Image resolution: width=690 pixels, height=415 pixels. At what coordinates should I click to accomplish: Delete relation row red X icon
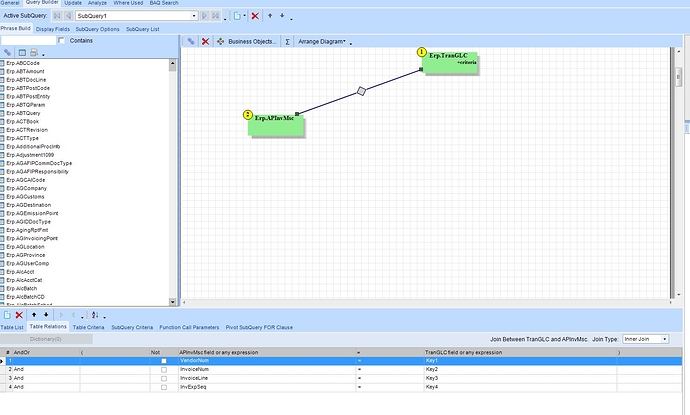coord(19,315)
